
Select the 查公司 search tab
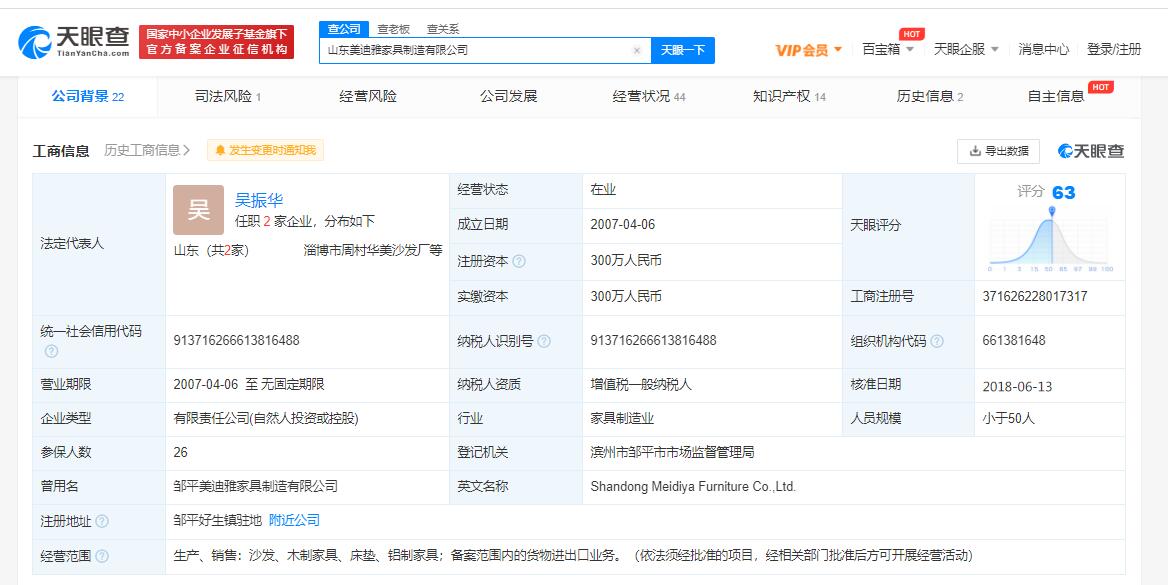point(344,29)
